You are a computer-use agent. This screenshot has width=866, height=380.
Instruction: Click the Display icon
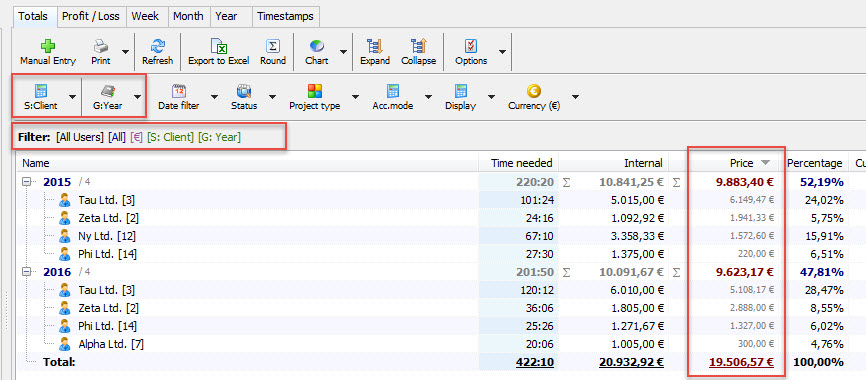click(461, 91)
